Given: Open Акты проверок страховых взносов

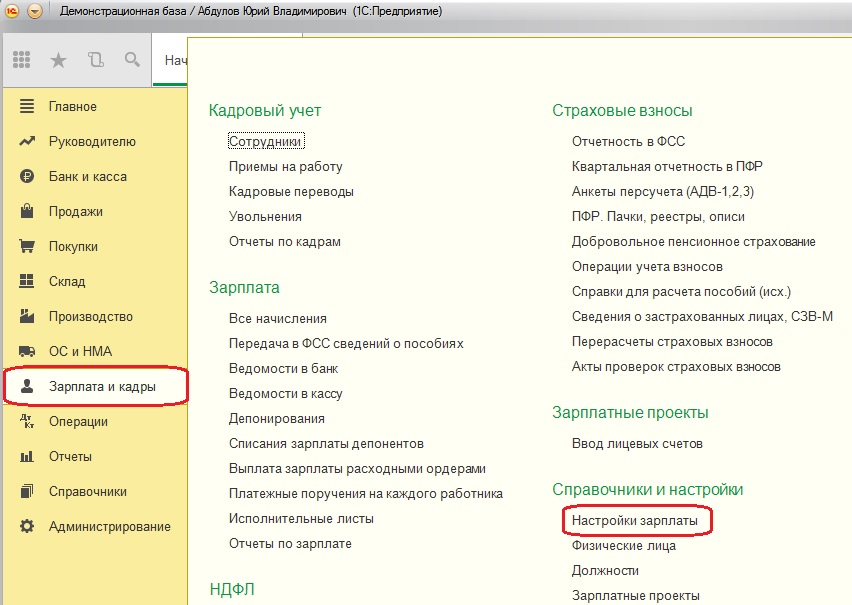Looking at the screenshot, I should coord(676,366).
